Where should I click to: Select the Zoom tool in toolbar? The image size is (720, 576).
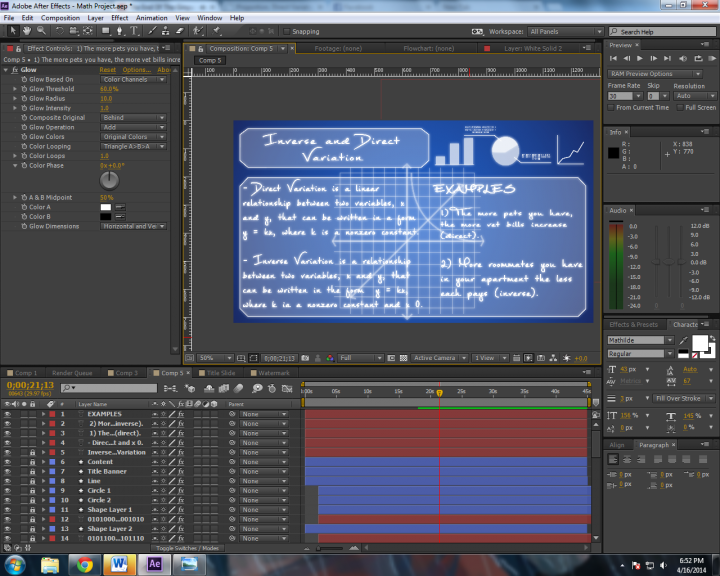point(41,31)
